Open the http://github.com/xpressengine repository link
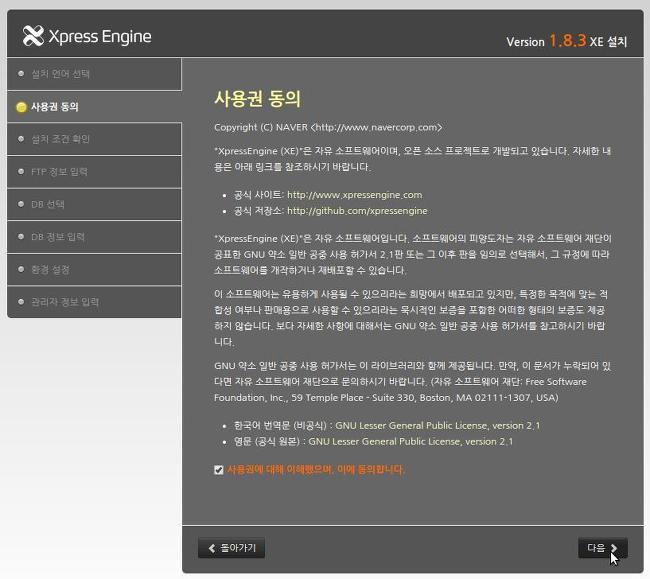This screenshot has height=579, width=650. pyautogui.click(x=357, y=211)
